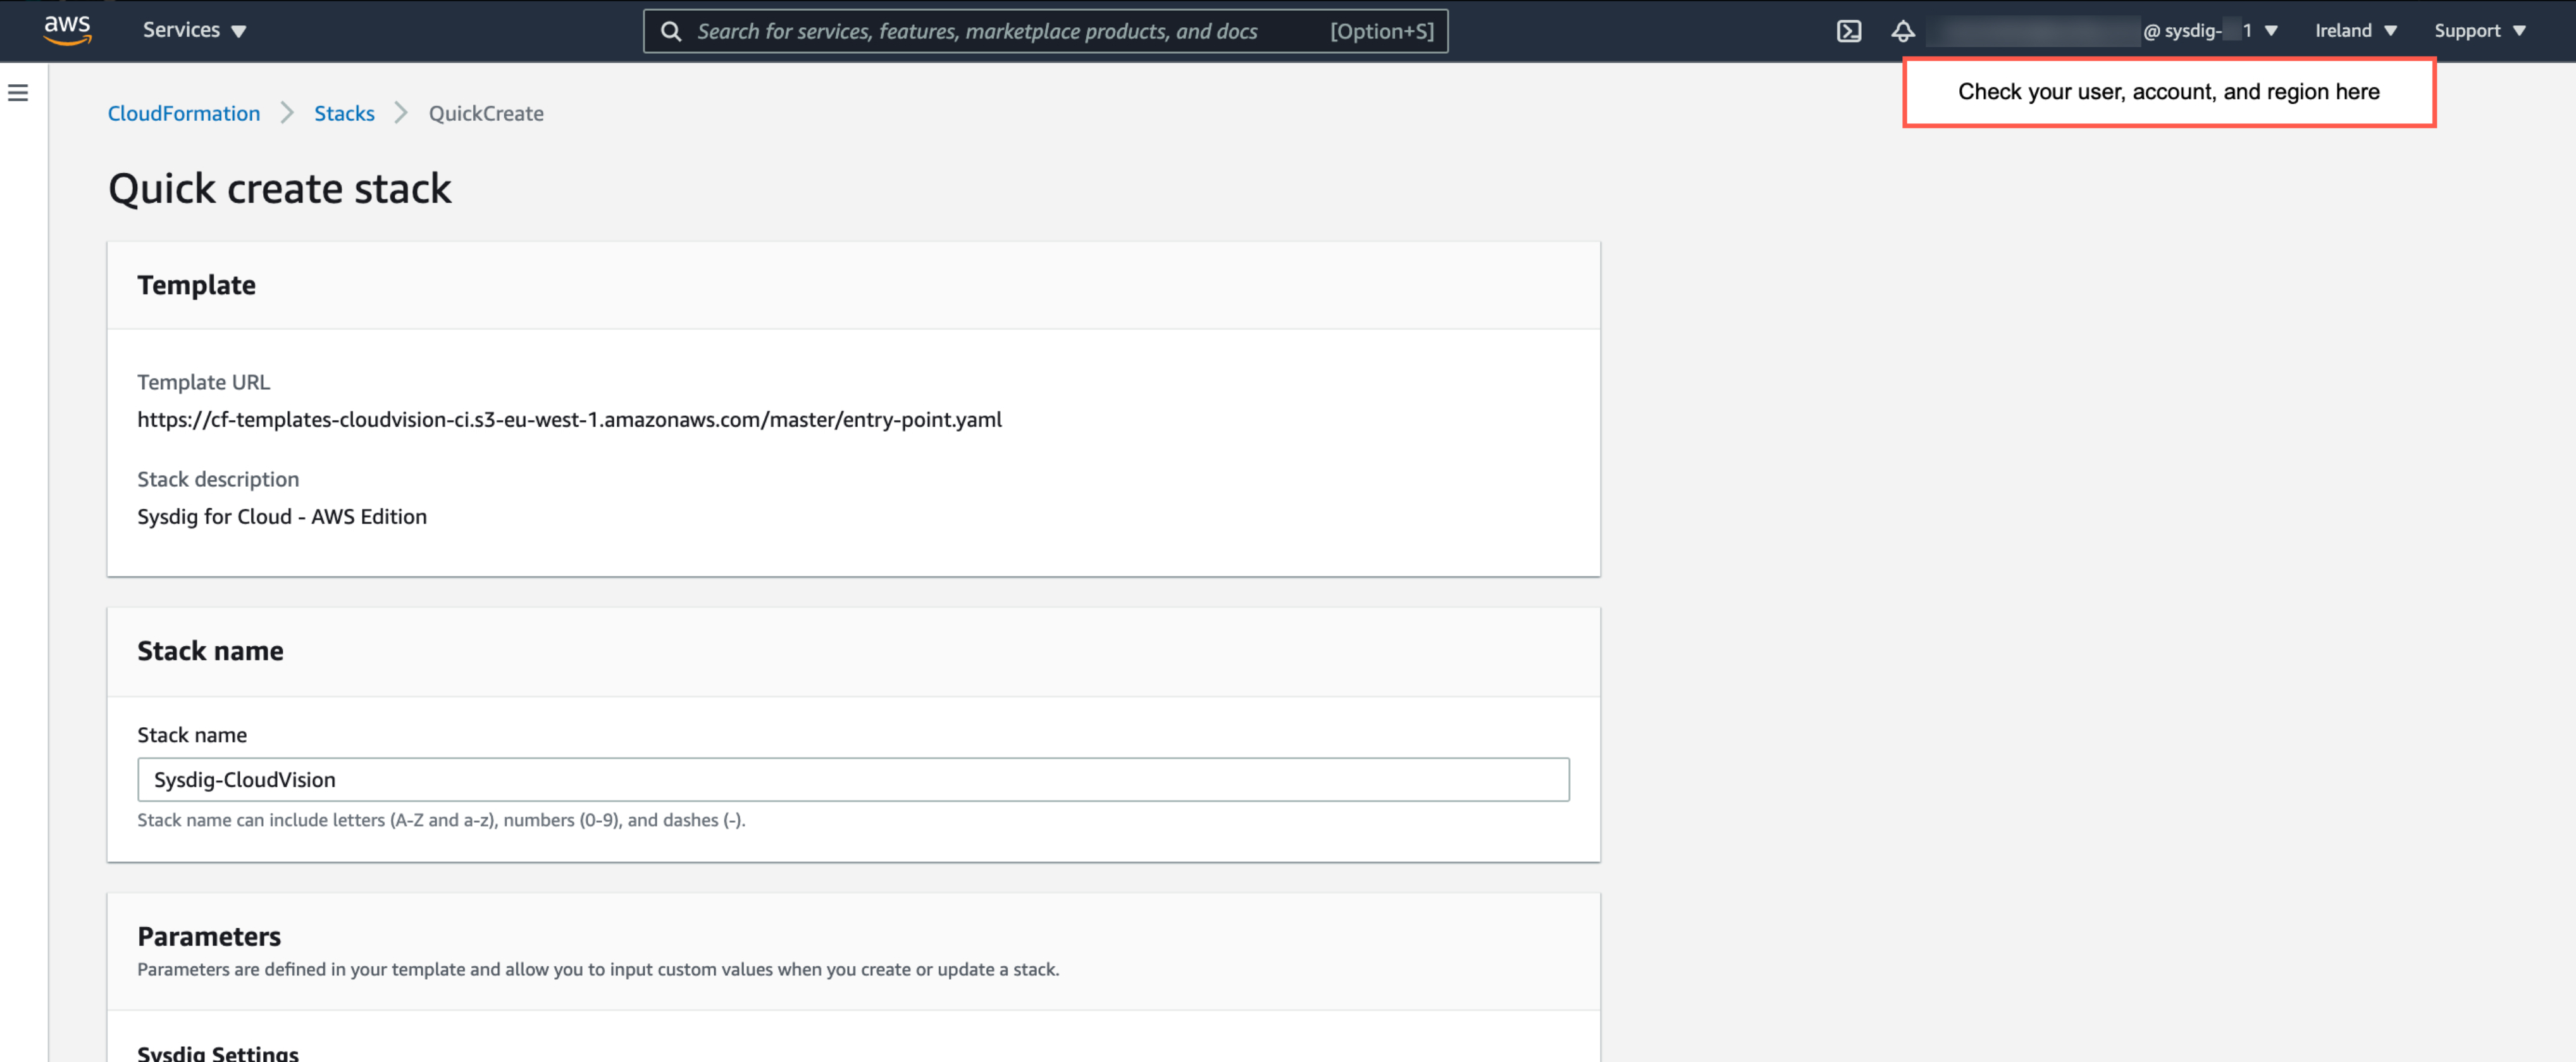Click the services search bar
Screen dimensions: 2576x1062
(x=1046, y=31)
